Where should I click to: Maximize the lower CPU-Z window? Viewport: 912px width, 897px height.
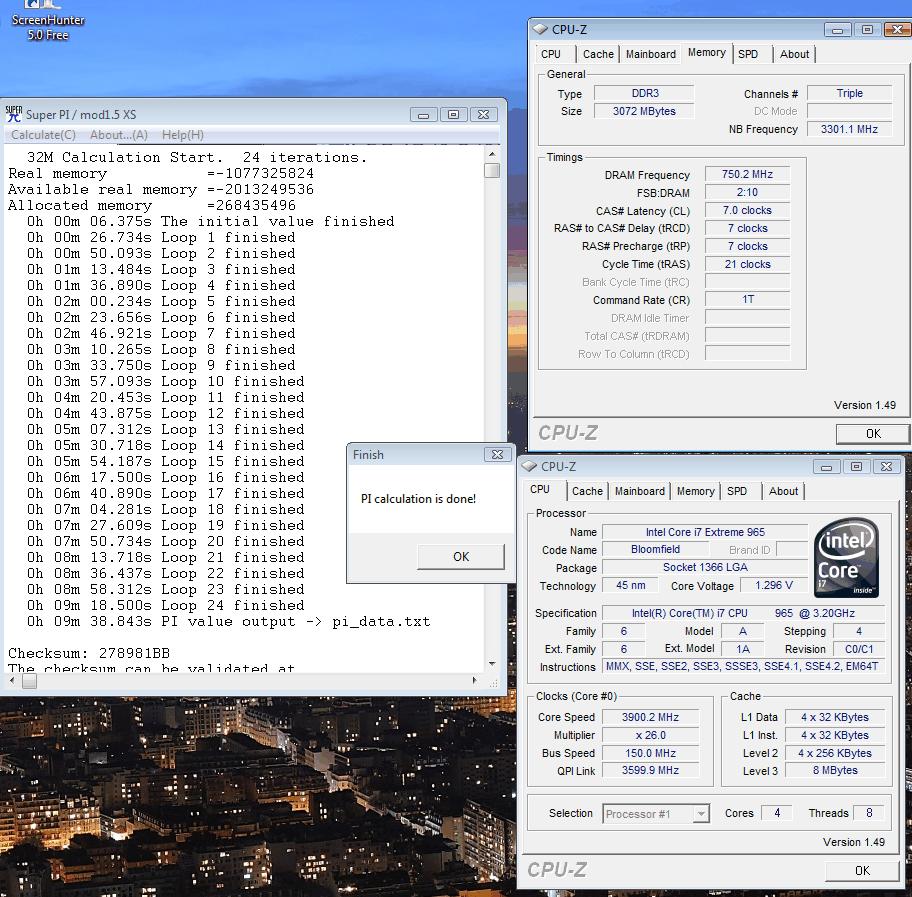[x=856, y=467]
